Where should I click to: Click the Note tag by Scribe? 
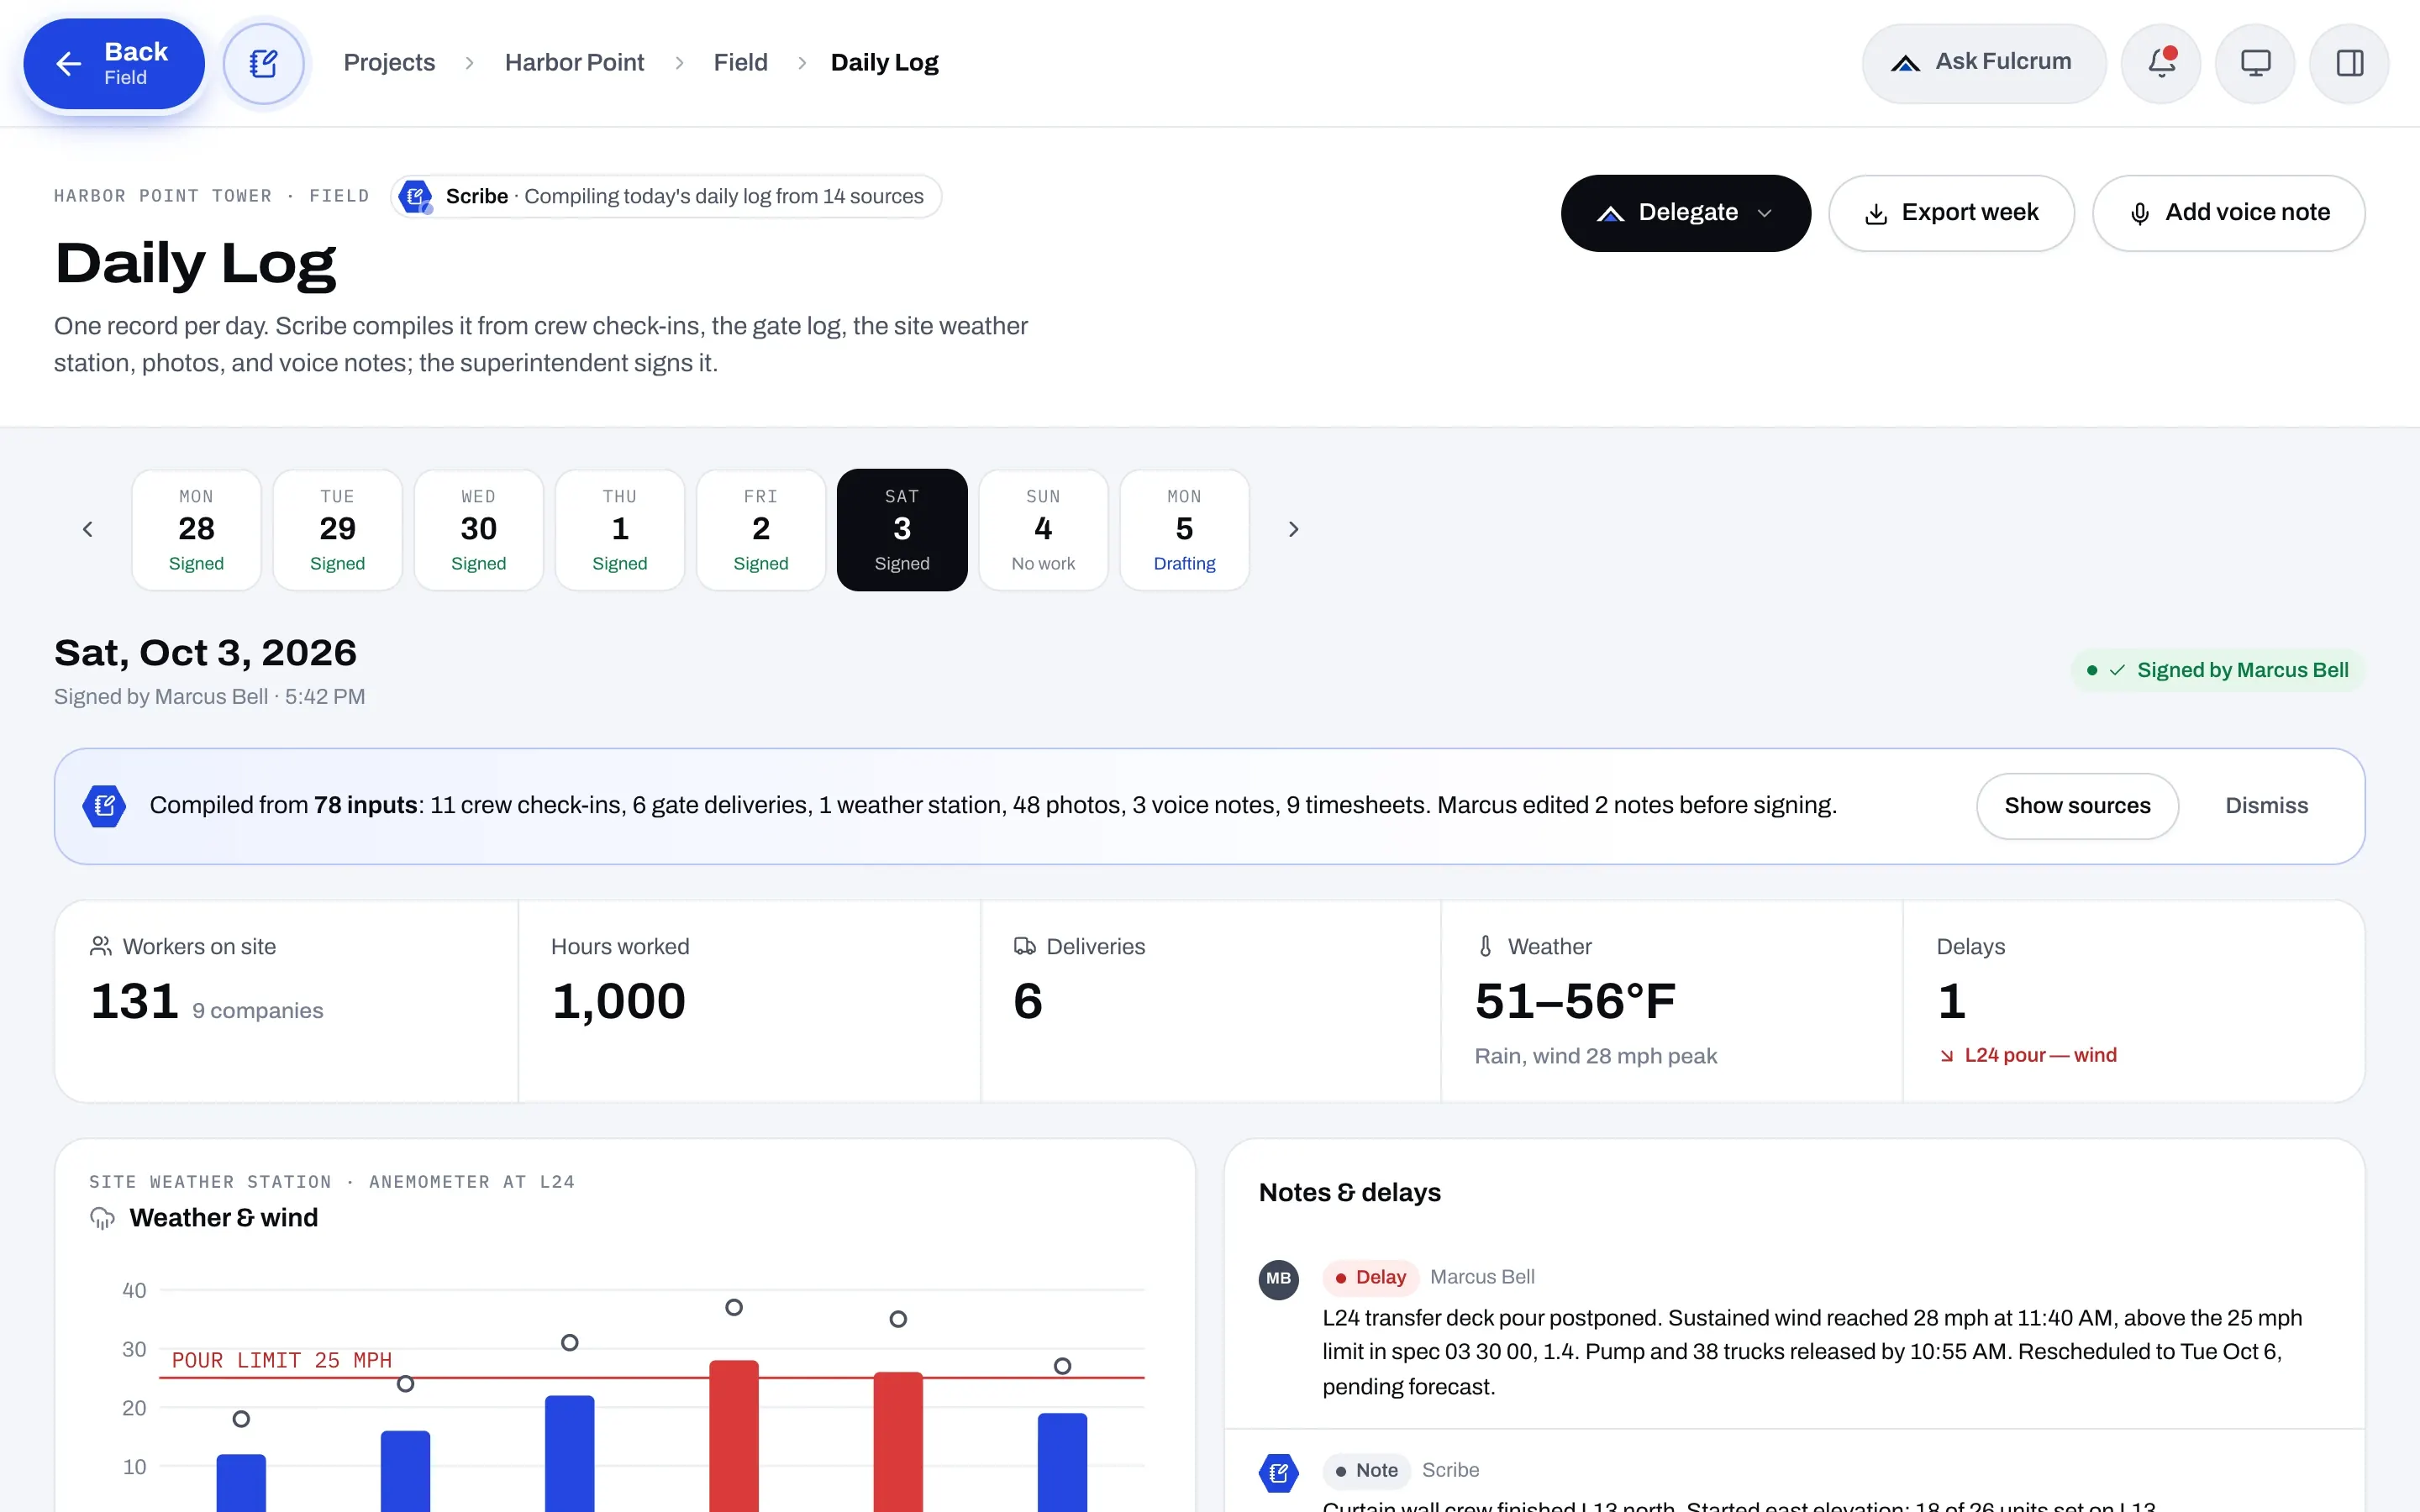[x=1366, y=1470]
